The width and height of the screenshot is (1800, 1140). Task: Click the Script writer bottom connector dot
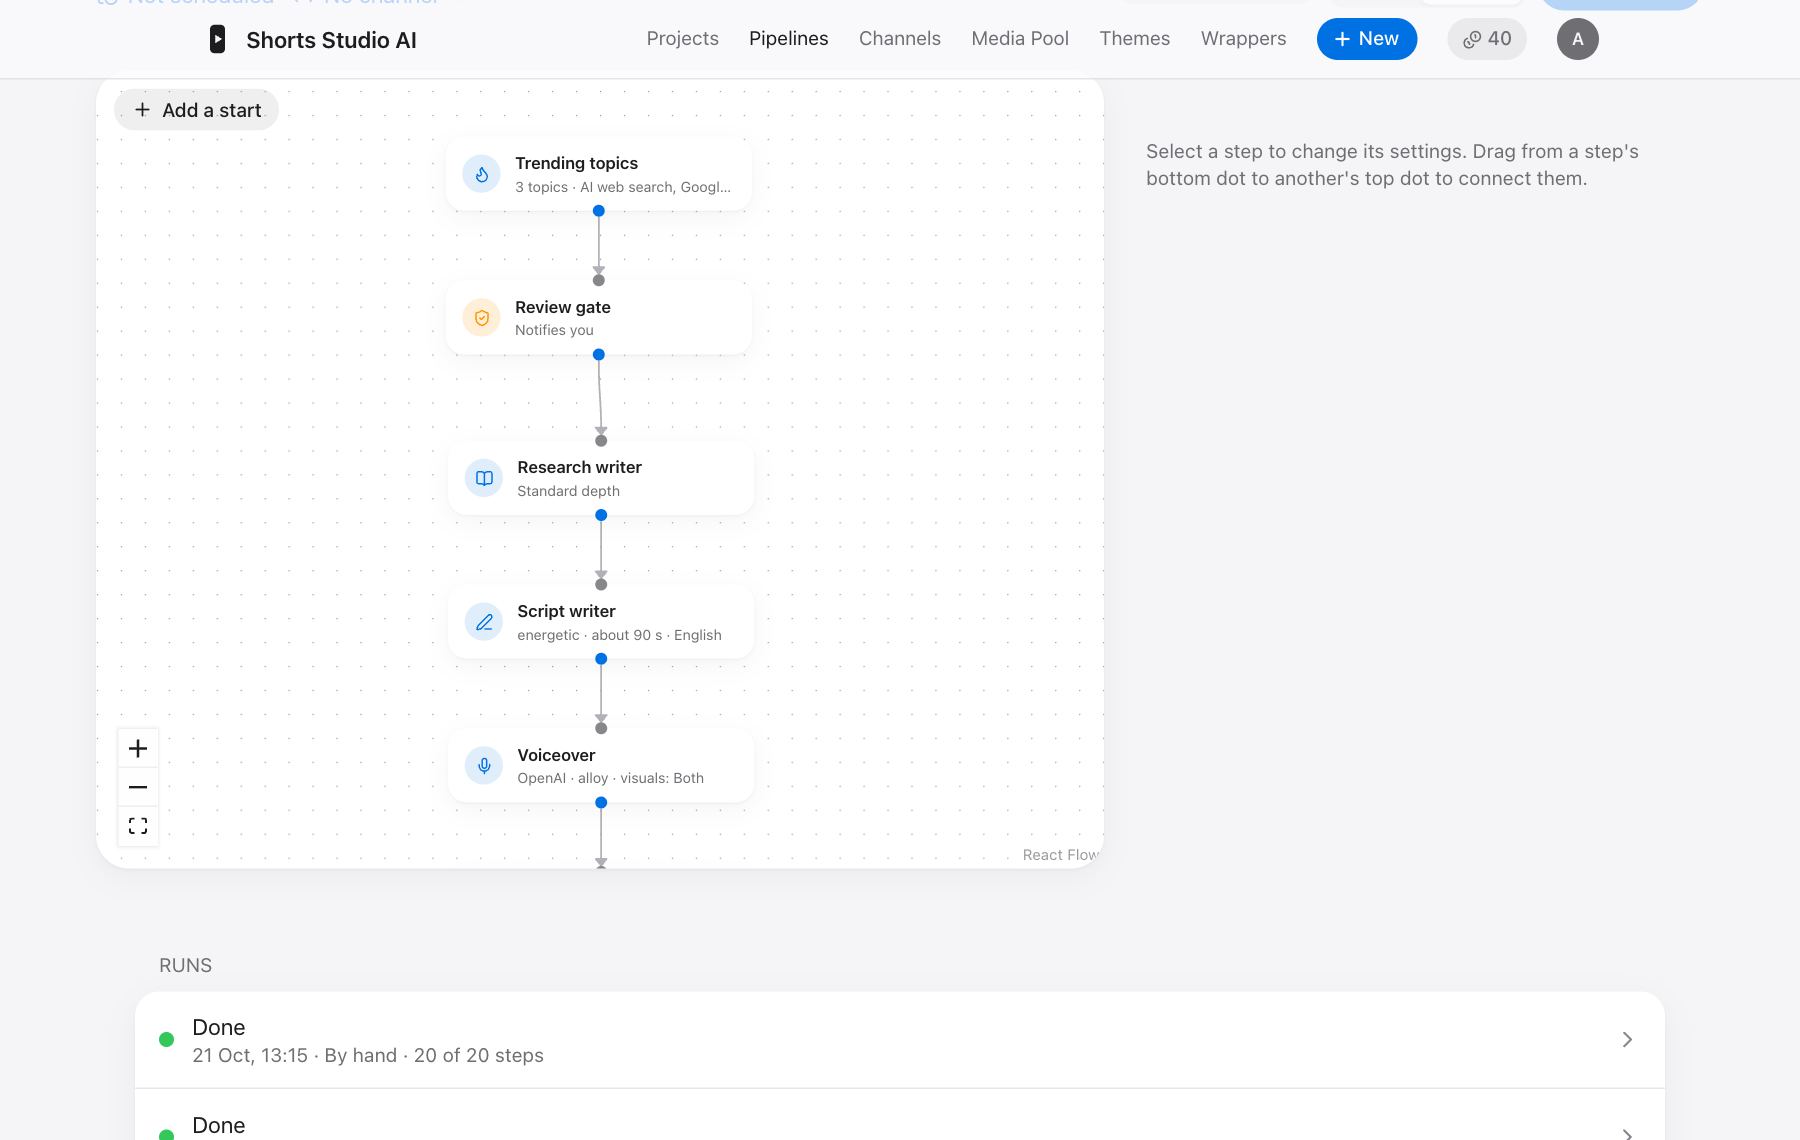coord(601,659)
